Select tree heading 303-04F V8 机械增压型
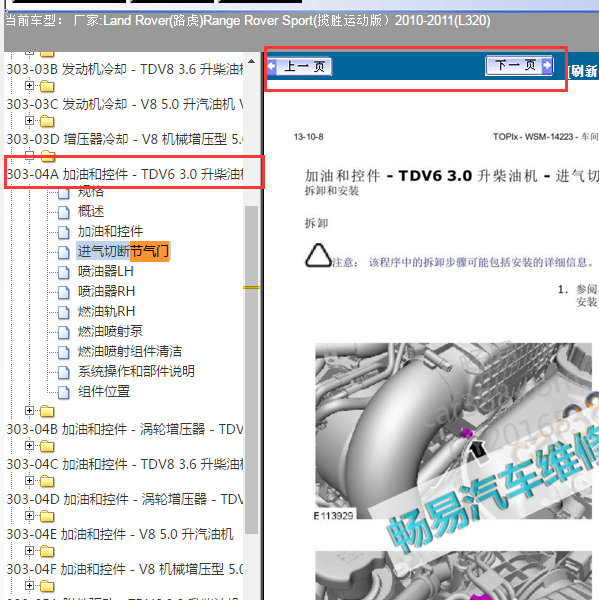Viewport: 599px width, 600px height. point(125,569)
